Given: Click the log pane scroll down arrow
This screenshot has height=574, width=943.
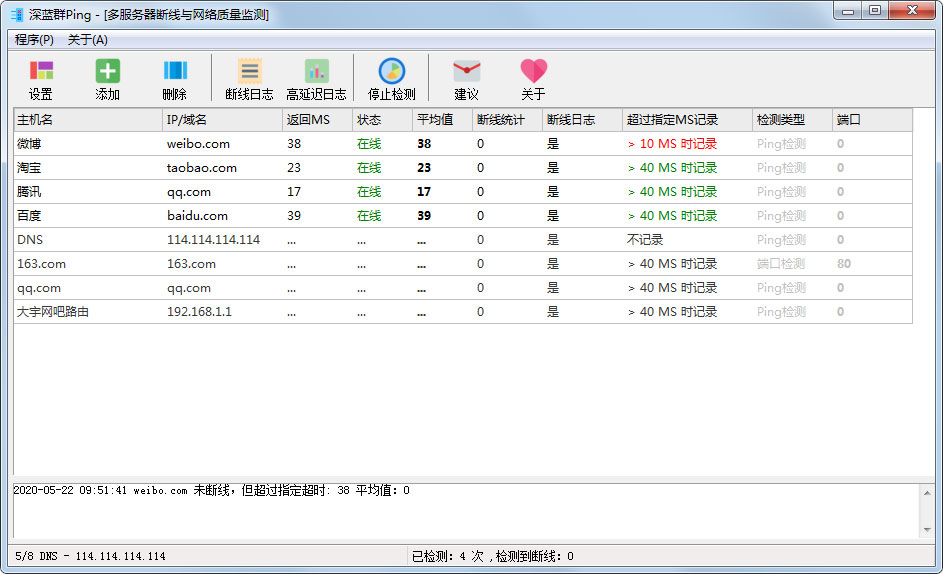Looking at the screenshot, I should (x=927, y=529).
